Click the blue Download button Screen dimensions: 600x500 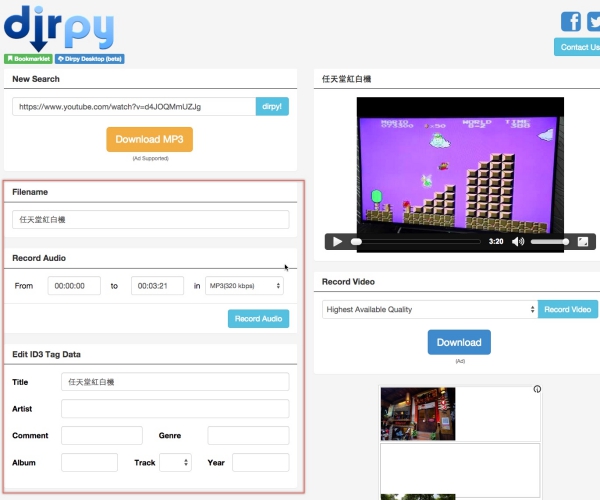pos(459,342)
